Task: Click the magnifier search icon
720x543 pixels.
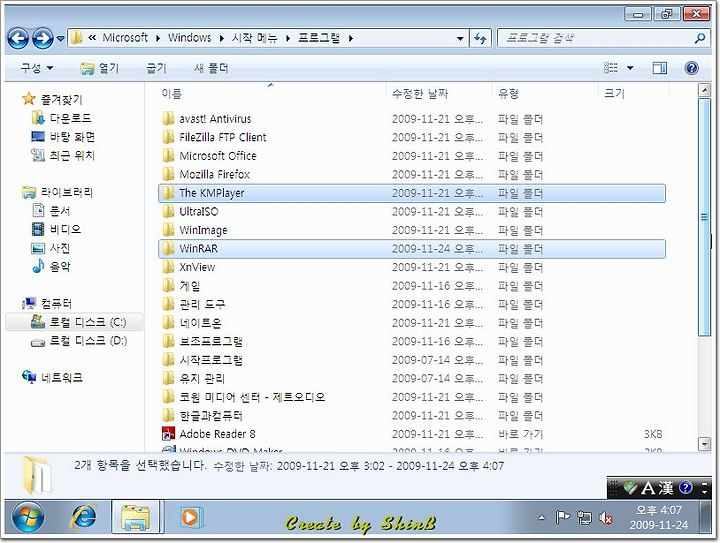Action: [x=700, y=38]
